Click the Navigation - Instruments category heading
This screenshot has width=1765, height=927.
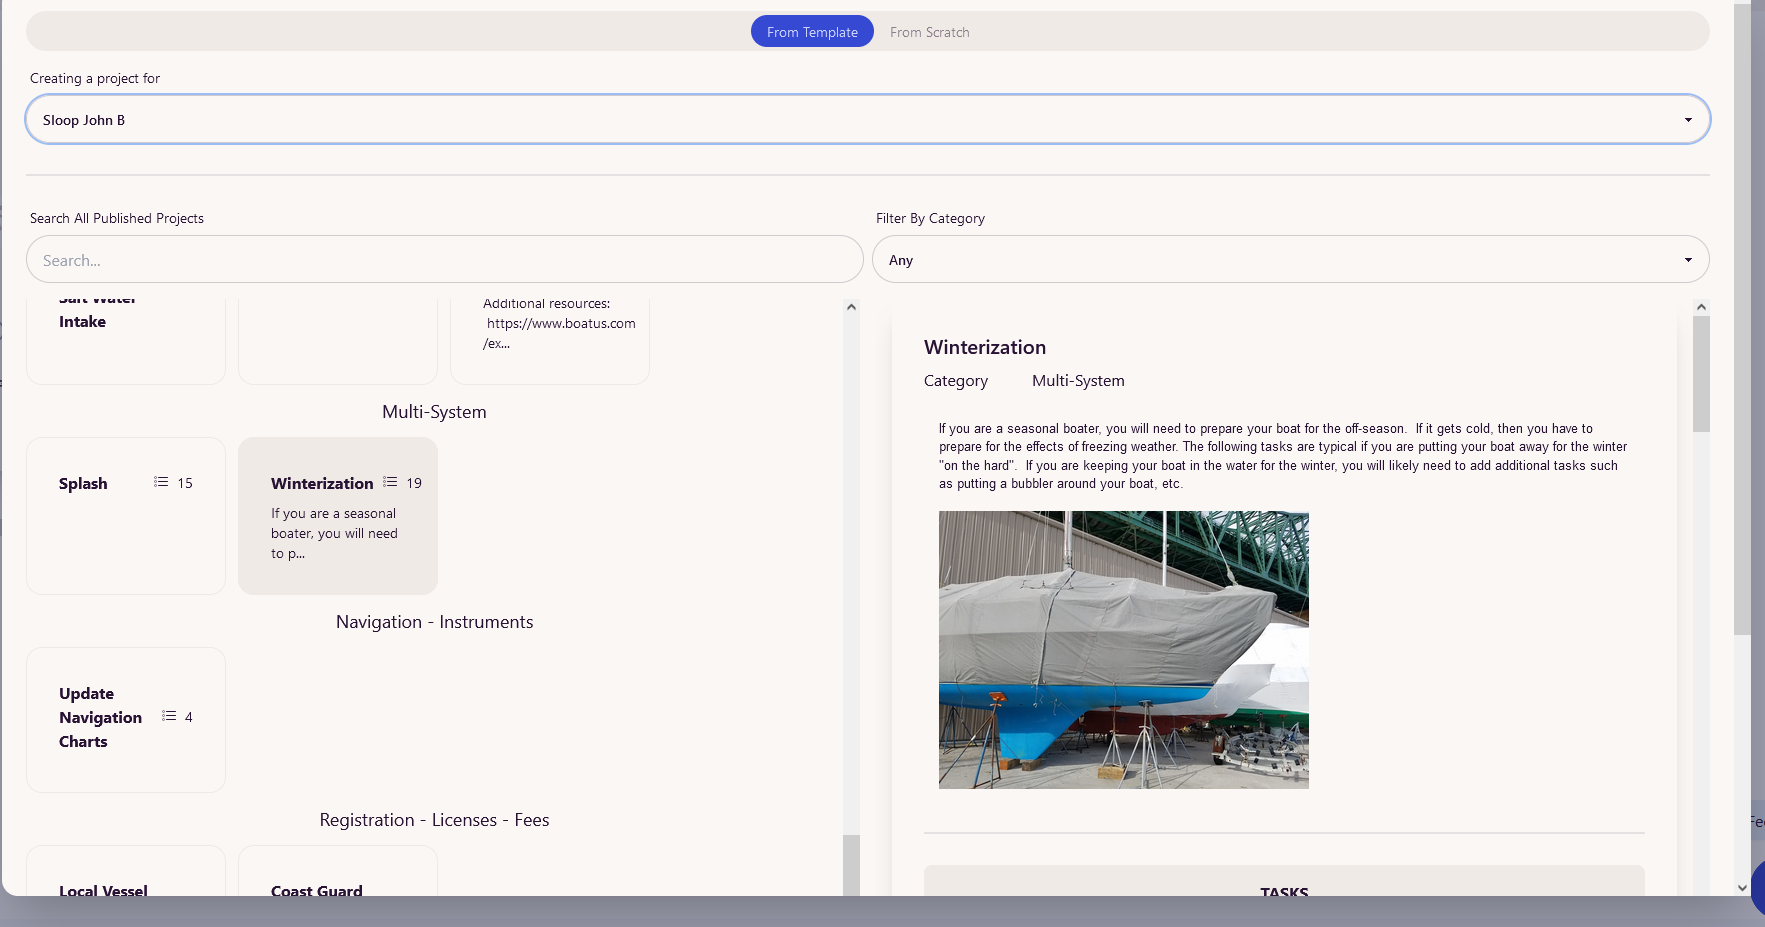(434, 622)
